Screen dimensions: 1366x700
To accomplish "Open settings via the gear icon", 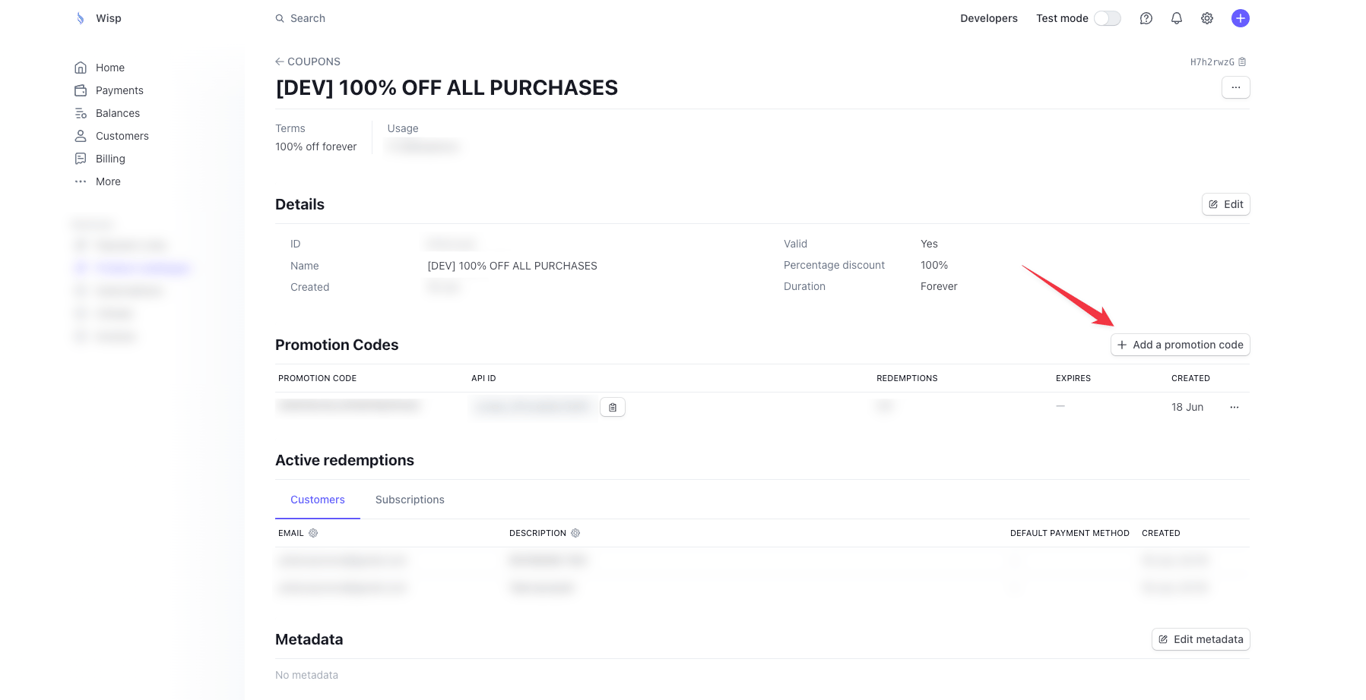I will 1207,18.
